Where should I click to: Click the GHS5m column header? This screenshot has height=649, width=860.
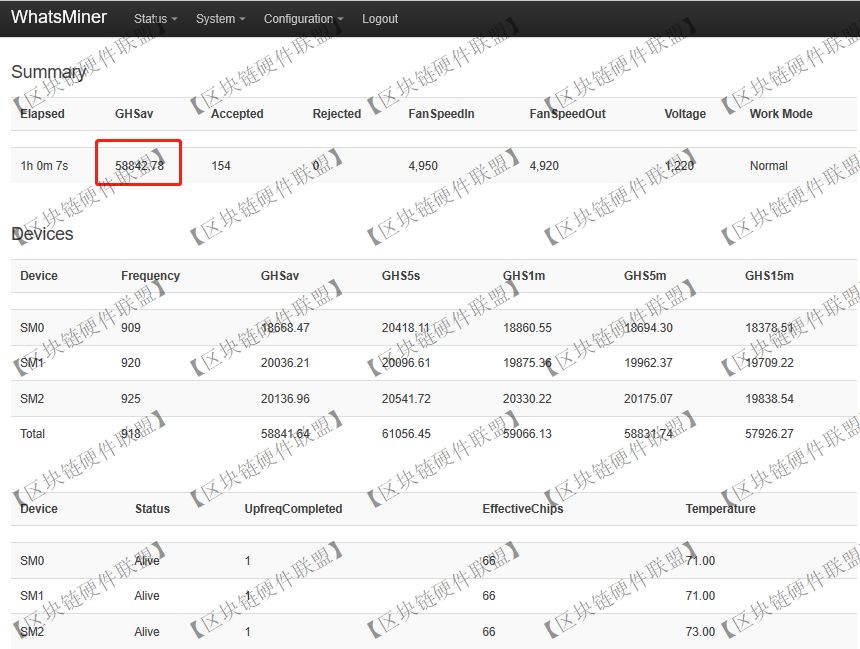tap(645, 275)
